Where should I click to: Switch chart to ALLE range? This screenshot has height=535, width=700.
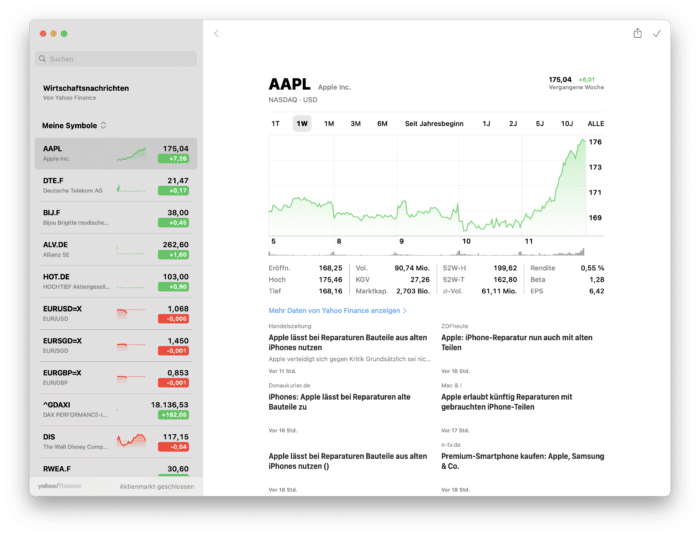click(x=596, y=124)
